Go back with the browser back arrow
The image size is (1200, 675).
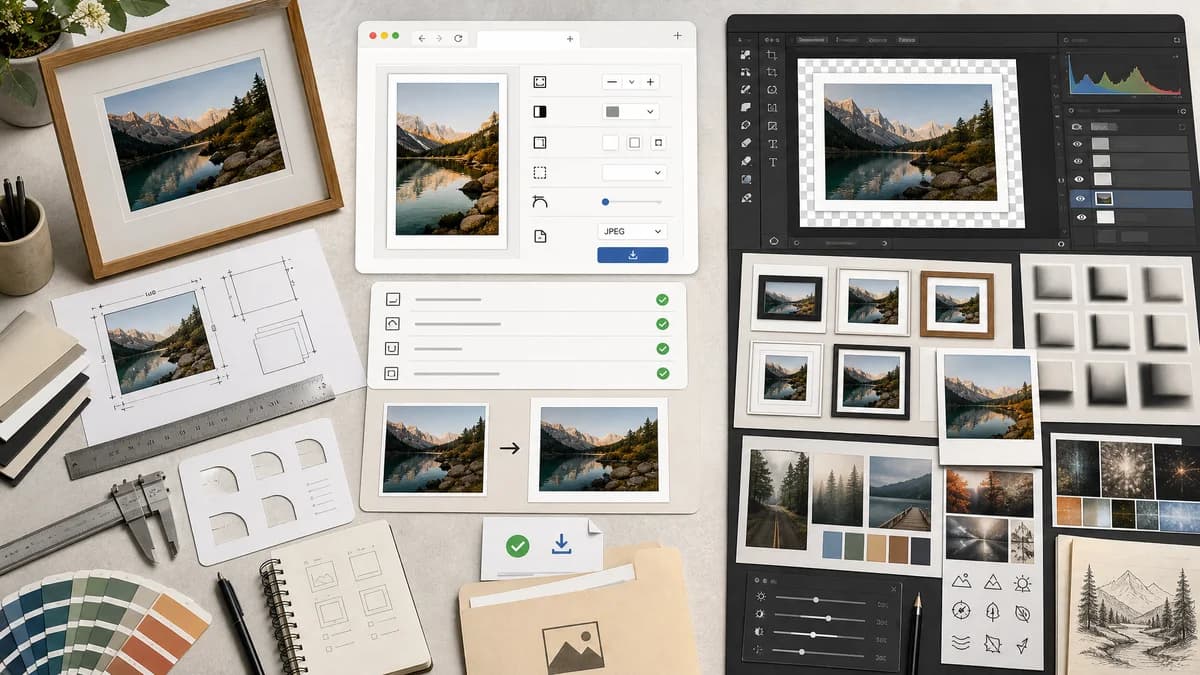(x=421, y=38)
